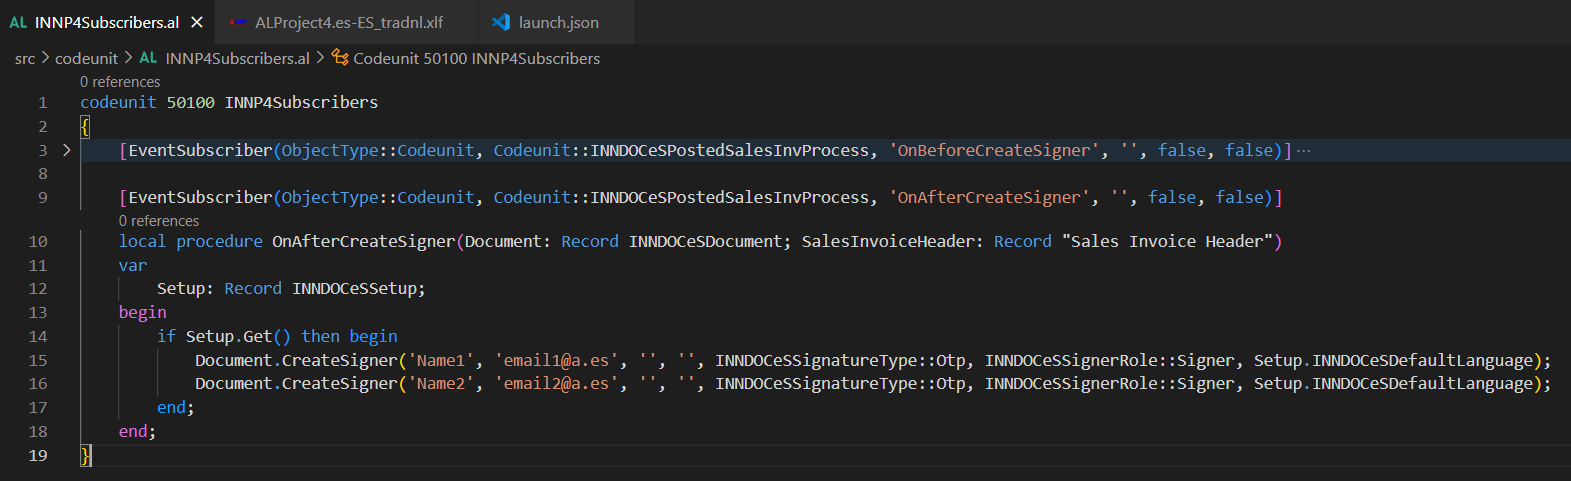Screen dimensions: 1571x481
Task: Click the AL file icon in breadcrumb
Action: [148, 58]
